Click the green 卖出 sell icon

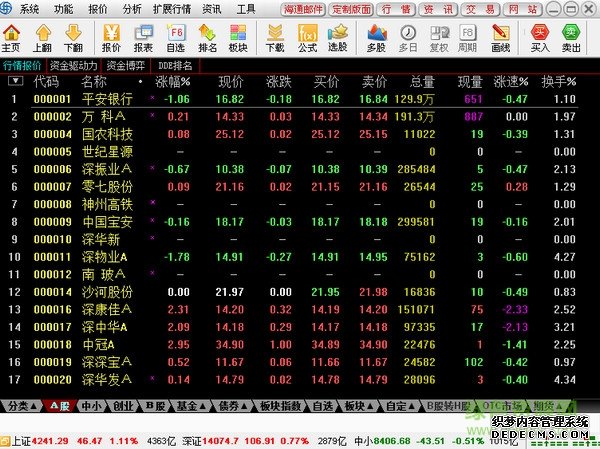click(x=571, y=38)
